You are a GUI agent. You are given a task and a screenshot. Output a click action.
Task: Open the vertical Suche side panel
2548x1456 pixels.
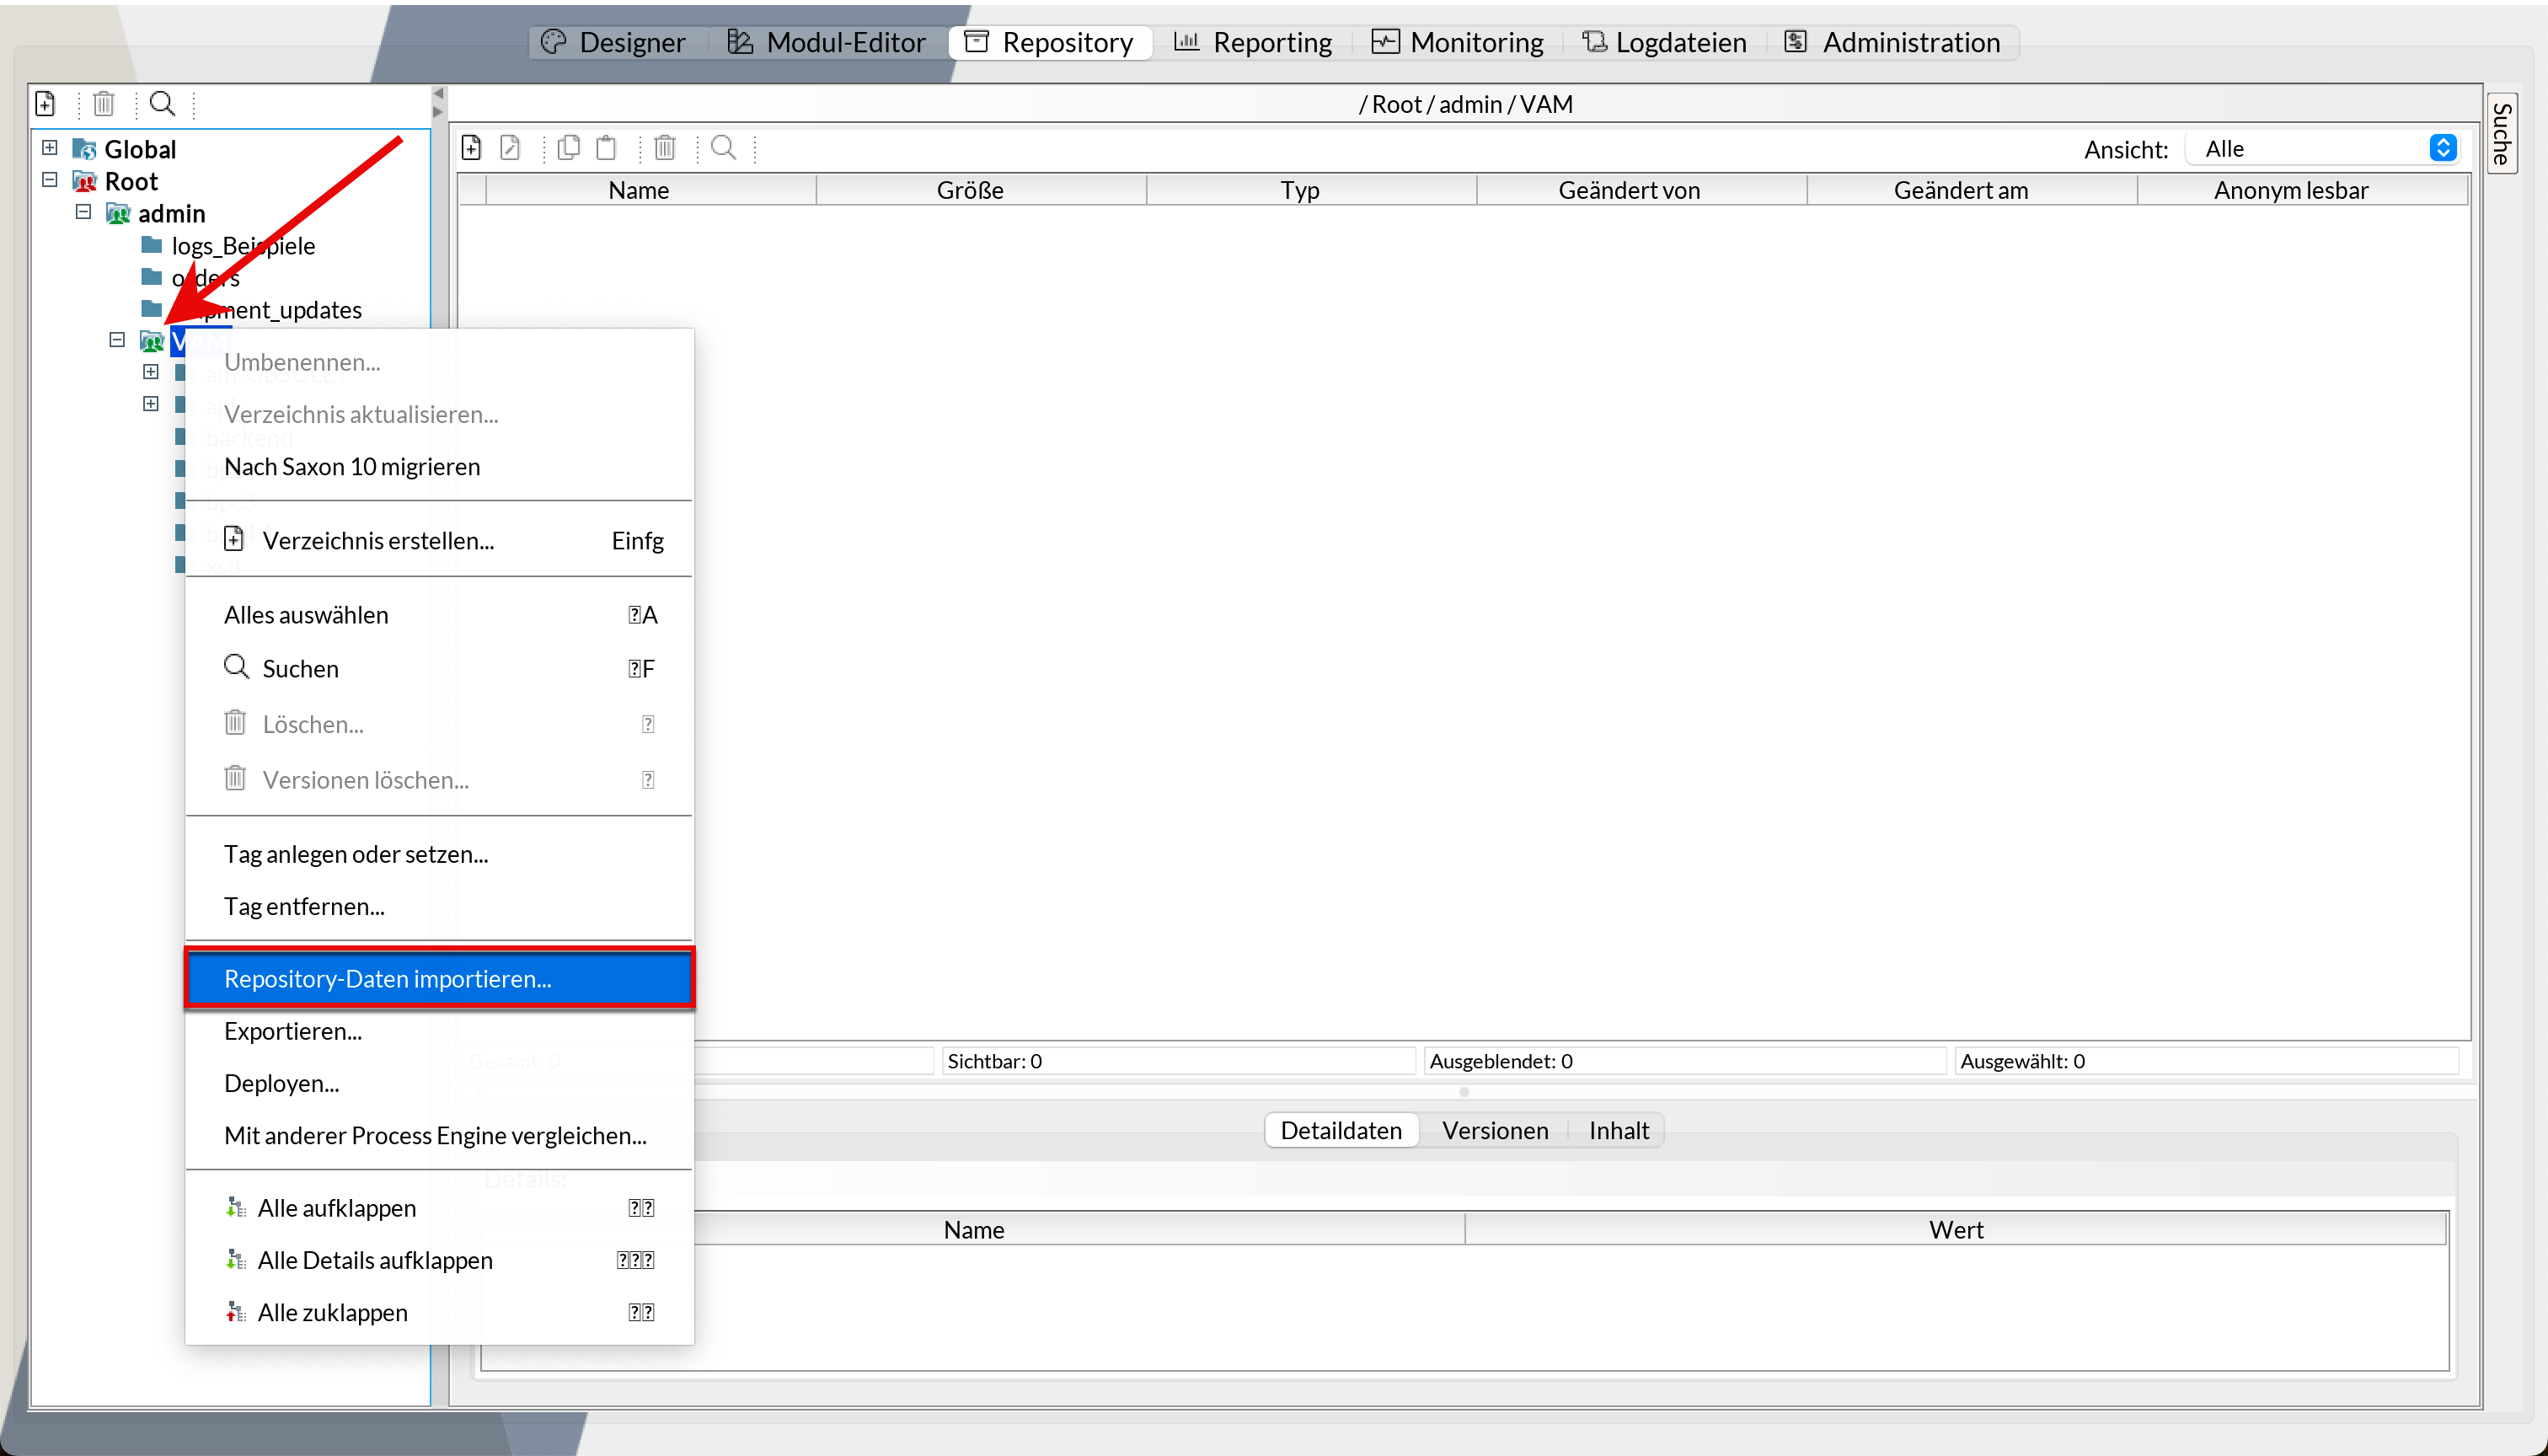coord(2501,133)
